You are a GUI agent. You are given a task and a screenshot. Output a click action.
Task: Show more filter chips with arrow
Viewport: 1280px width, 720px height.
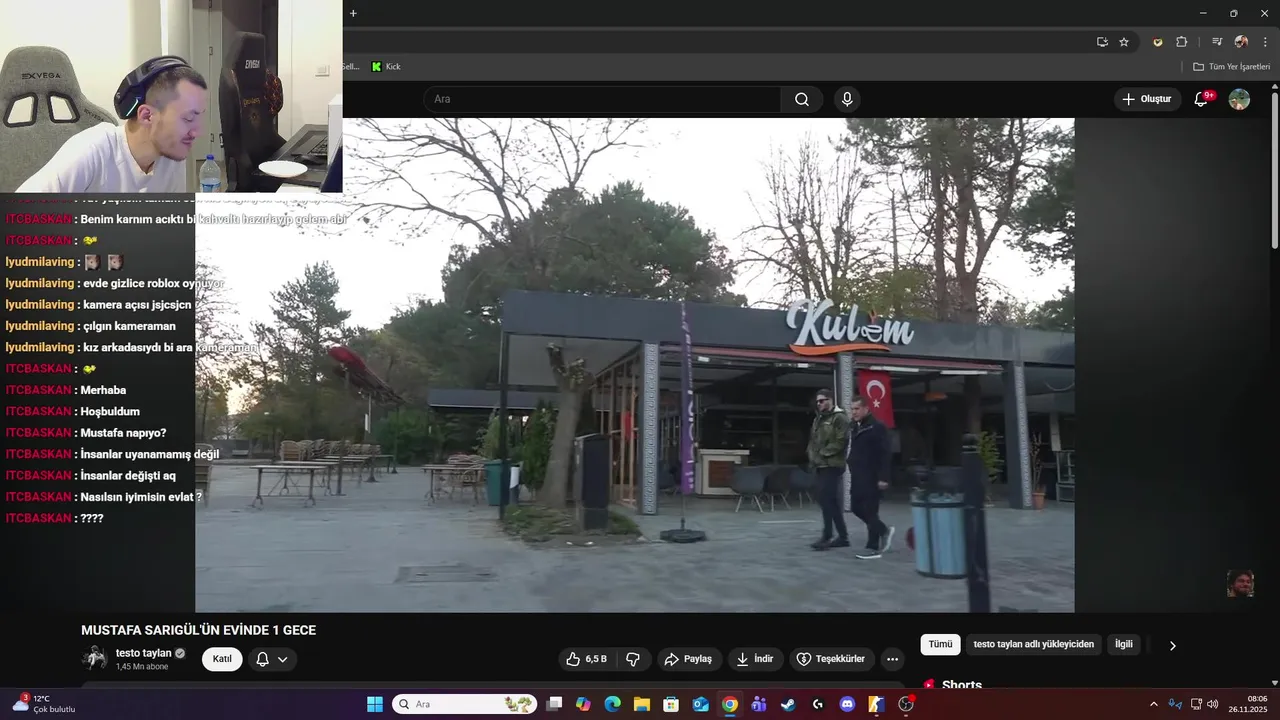(1173, 645)
